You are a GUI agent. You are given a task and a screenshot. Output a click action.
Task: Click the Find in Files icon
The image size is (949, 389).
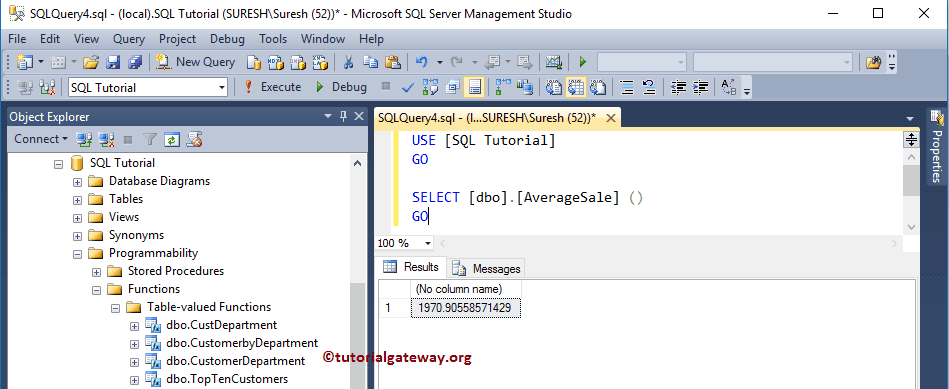(x=873, y=62)
